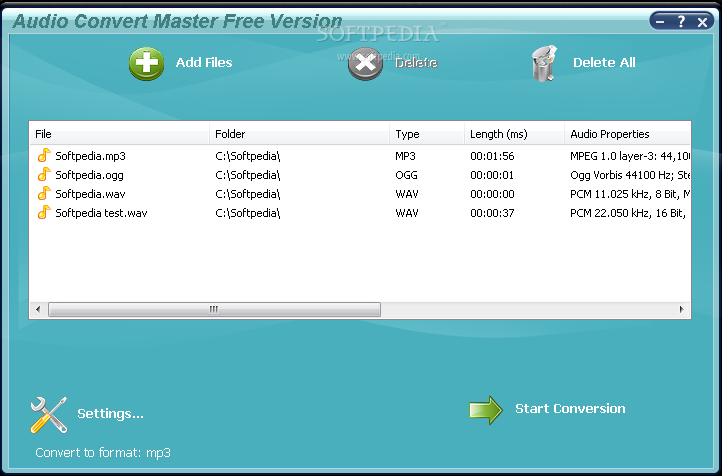The width and height of the screenshot is (722, 476).
Task: Open the Settings... text link
Action: [111, 414]
